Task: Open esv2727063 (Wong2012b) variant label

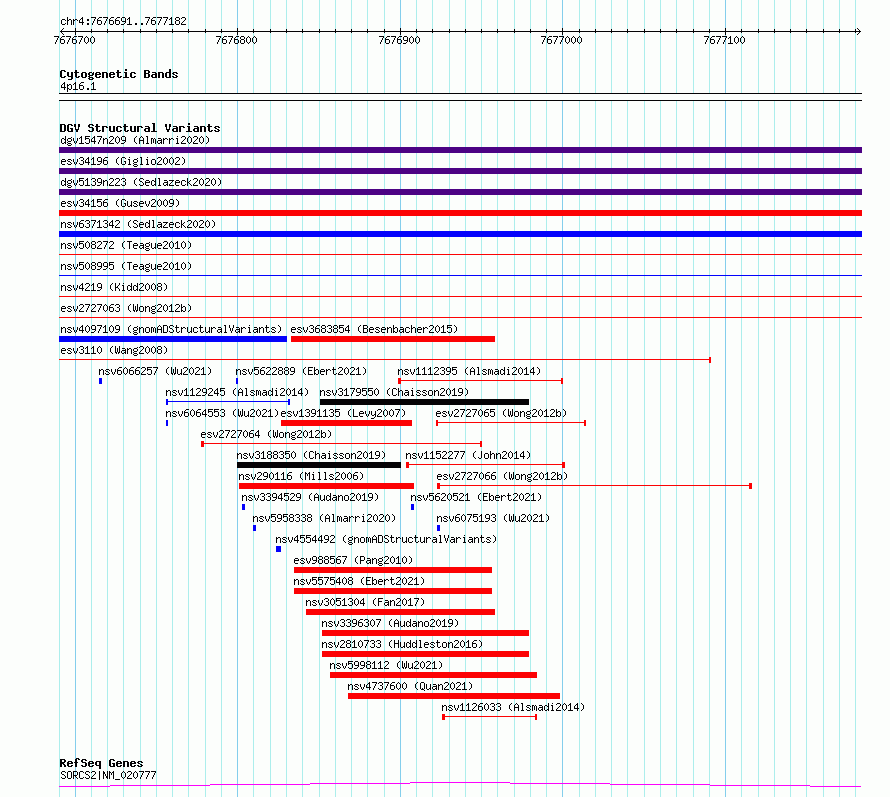Action: (126, 308)
